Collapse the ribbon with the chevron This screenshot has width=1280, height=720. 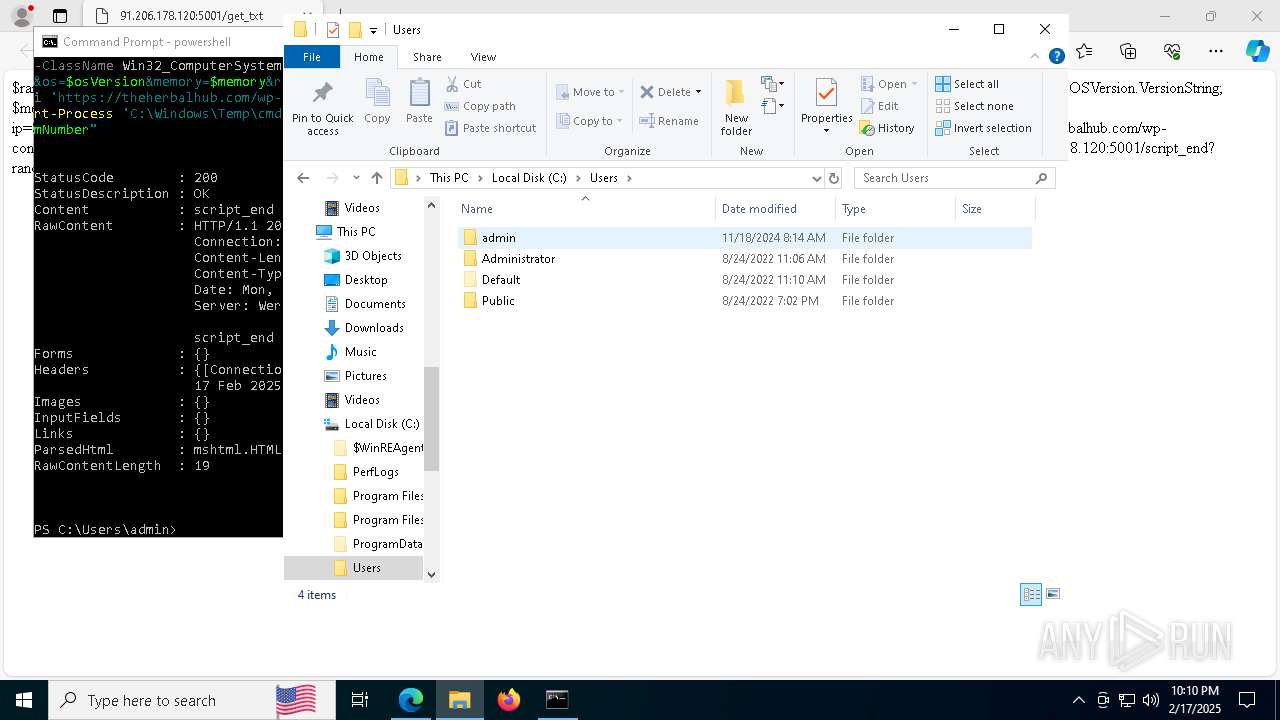(x=1035, y=57)
